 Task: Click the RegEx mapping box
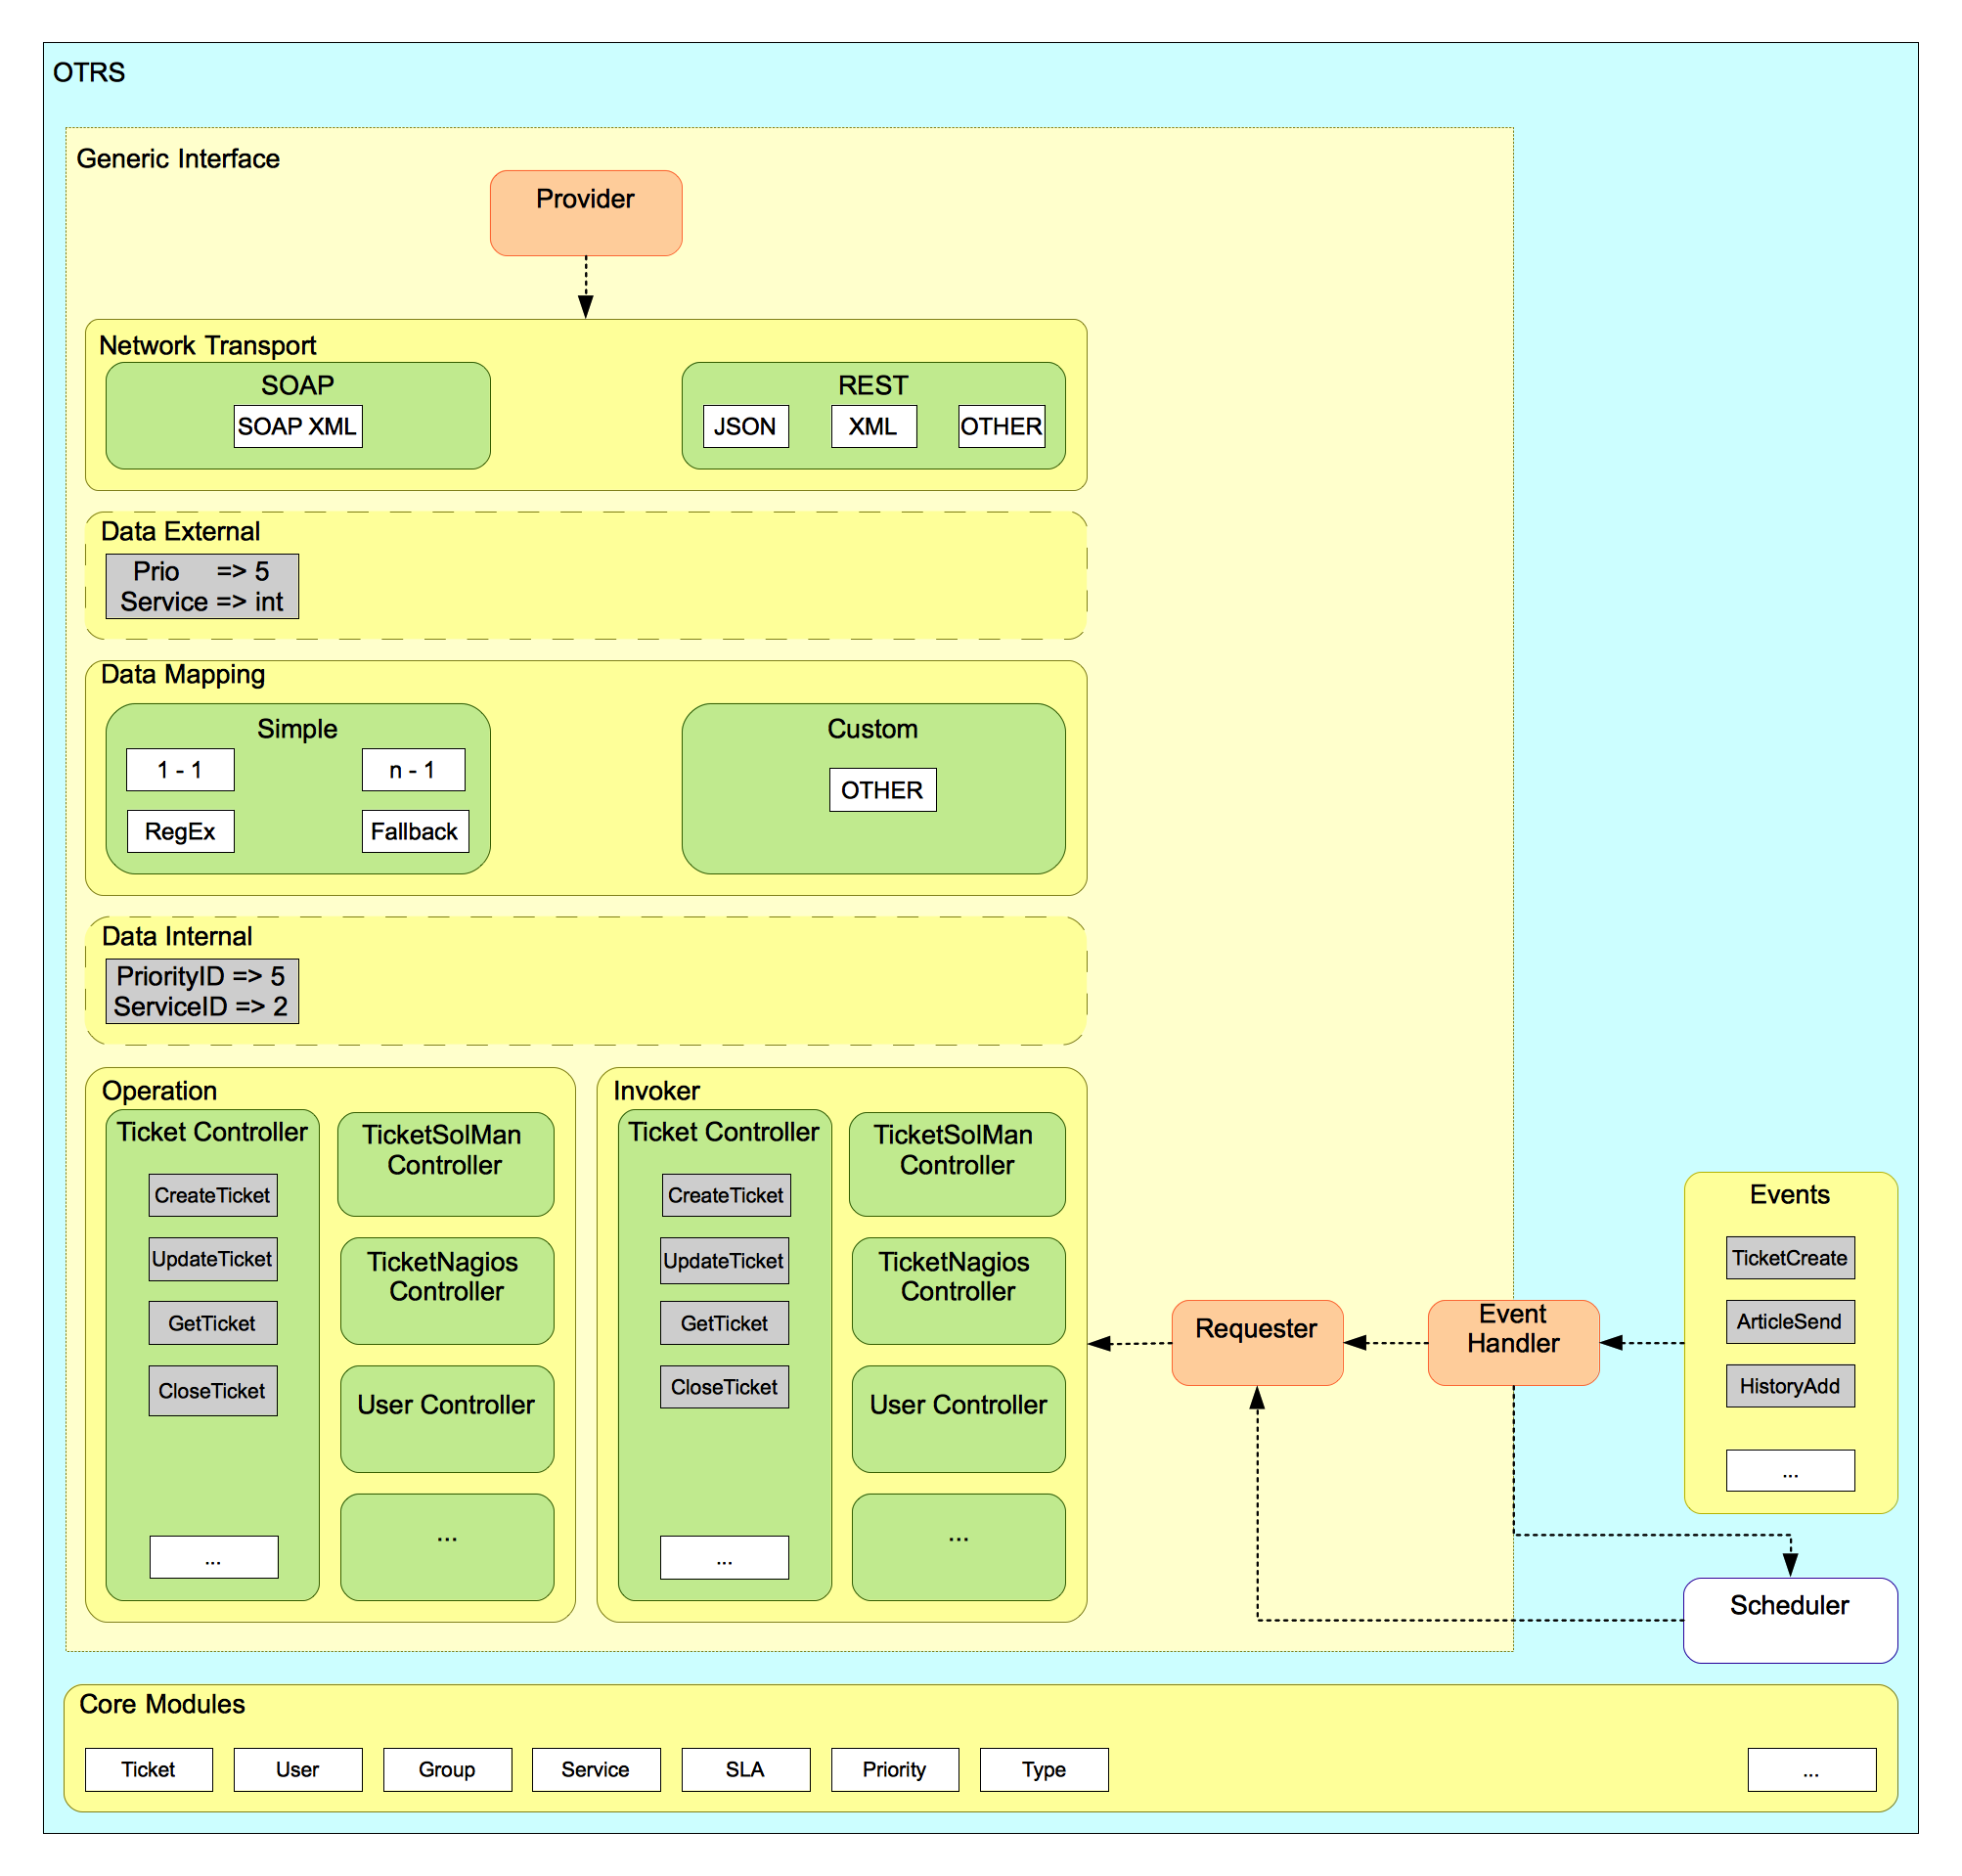(180, 831)
